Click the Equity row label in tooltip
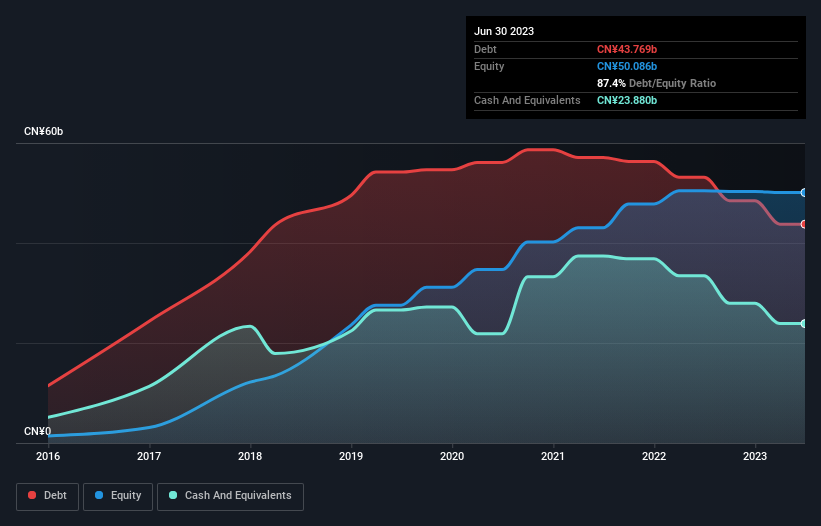This screenshot has width=821, height=526. coord(489,66)
